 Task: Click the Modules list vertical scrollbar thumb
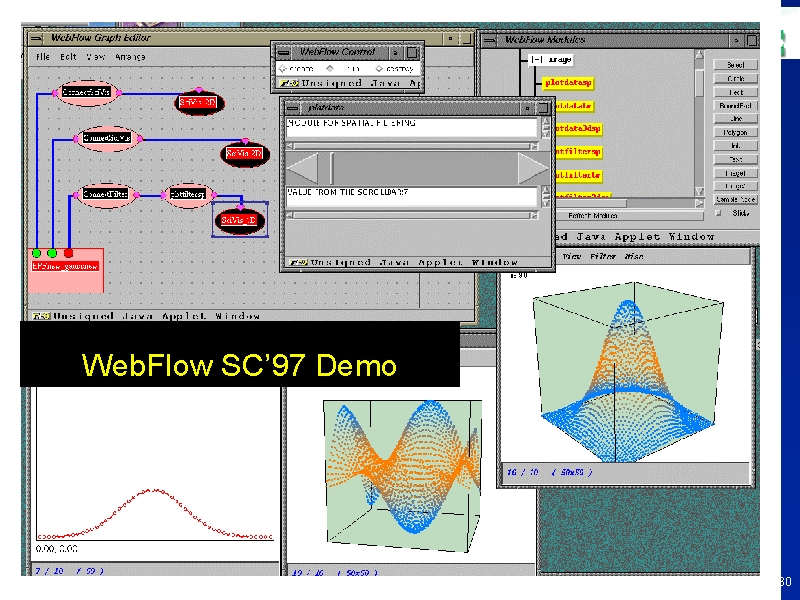(x=699, y=83)
